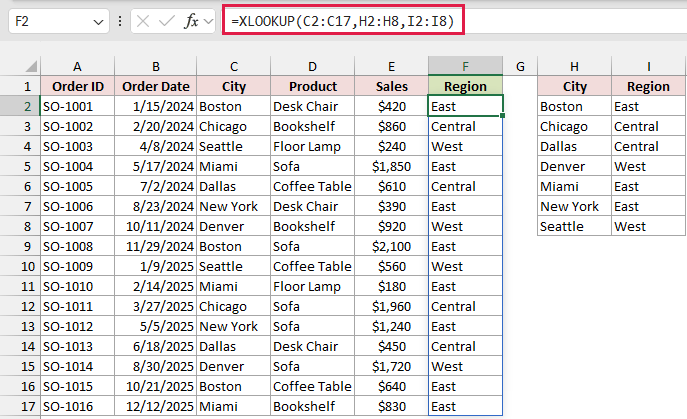687x419 pixels.
Task: Select column A header
Action: [x=77, y=66]
